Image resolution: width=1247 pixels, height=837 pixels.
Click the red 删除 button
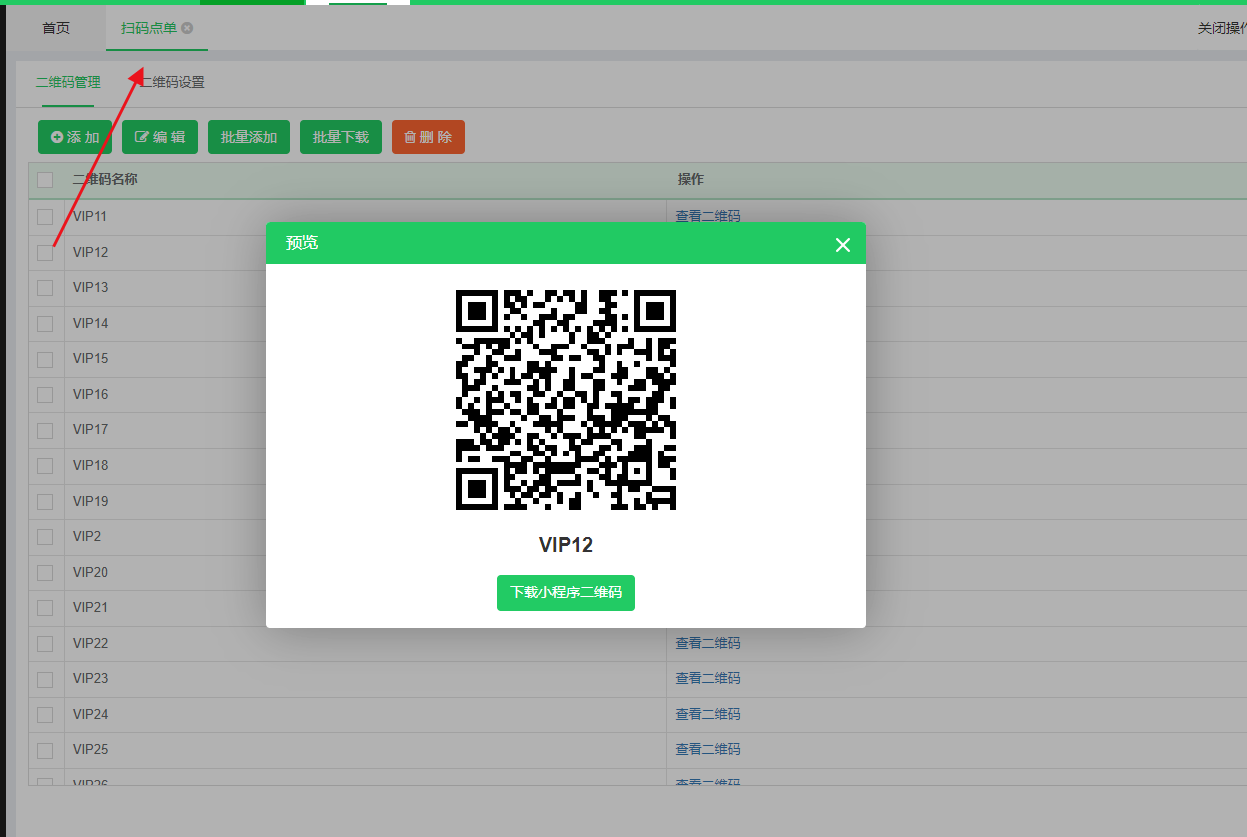[x=428, y=137]
